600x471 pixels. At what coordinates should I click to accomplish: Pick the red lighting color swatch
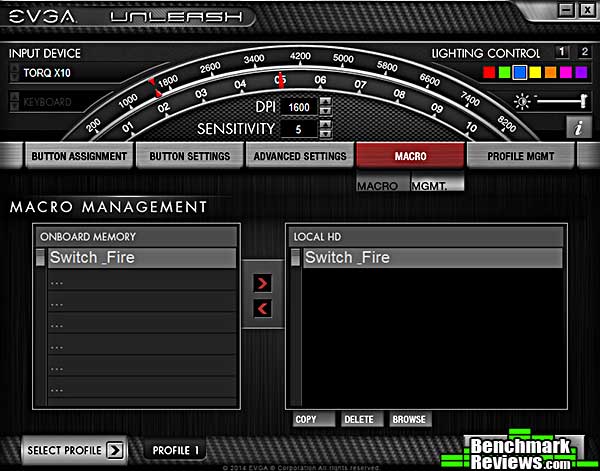tap(489, 73)
